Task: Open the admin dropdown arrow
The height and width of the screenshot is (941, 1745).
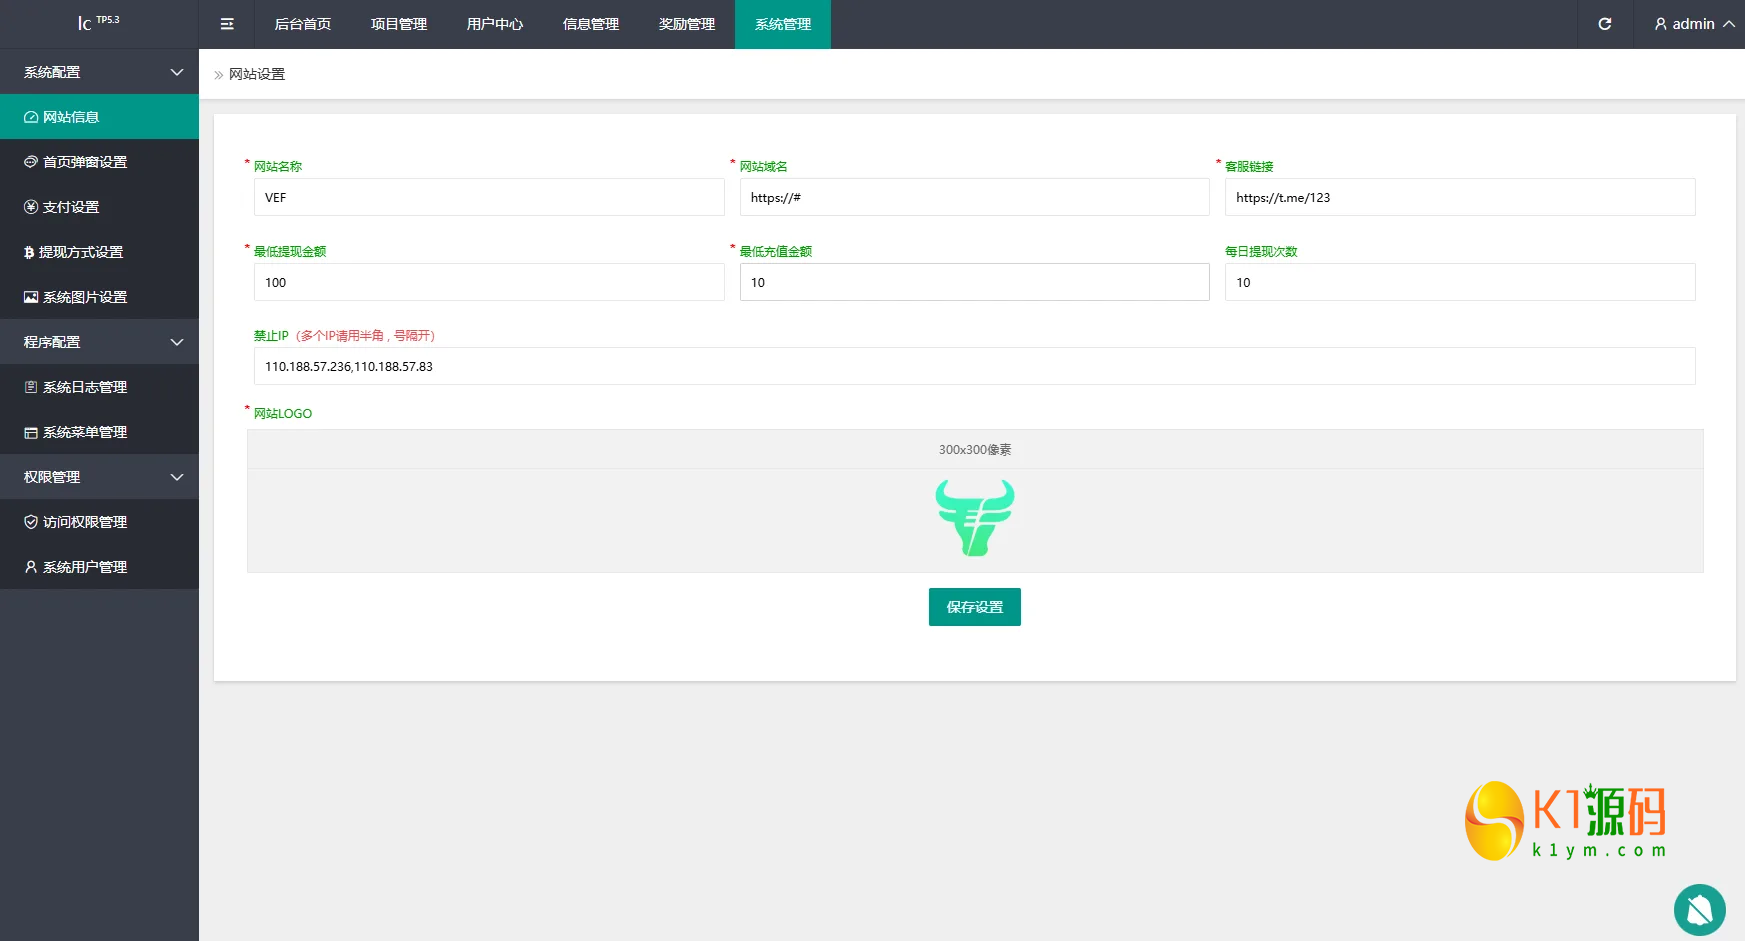Action: [1728, 24]
